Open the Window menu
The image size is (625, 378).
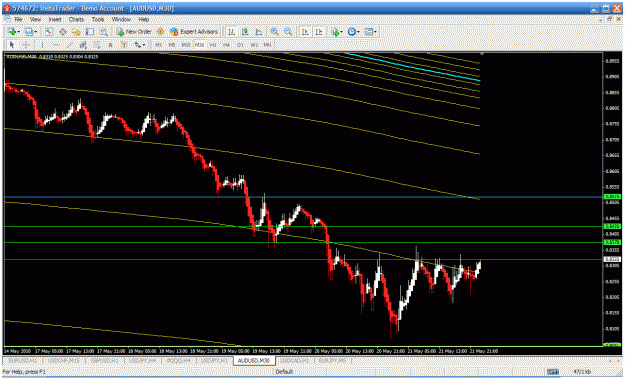[121, 19]
